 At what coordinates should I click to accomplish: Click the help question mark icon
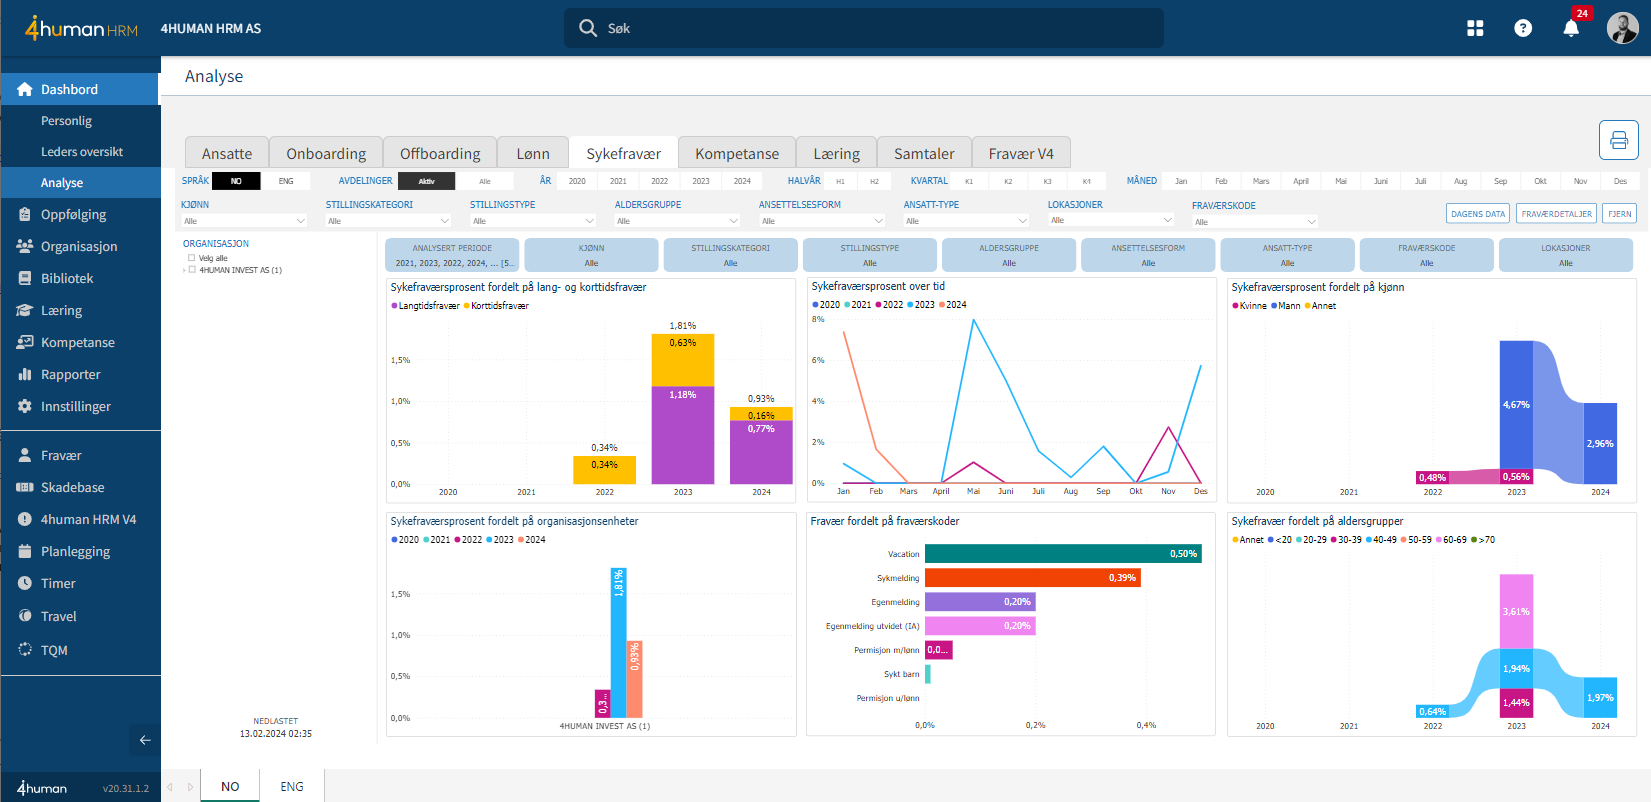pos(1523,28)
